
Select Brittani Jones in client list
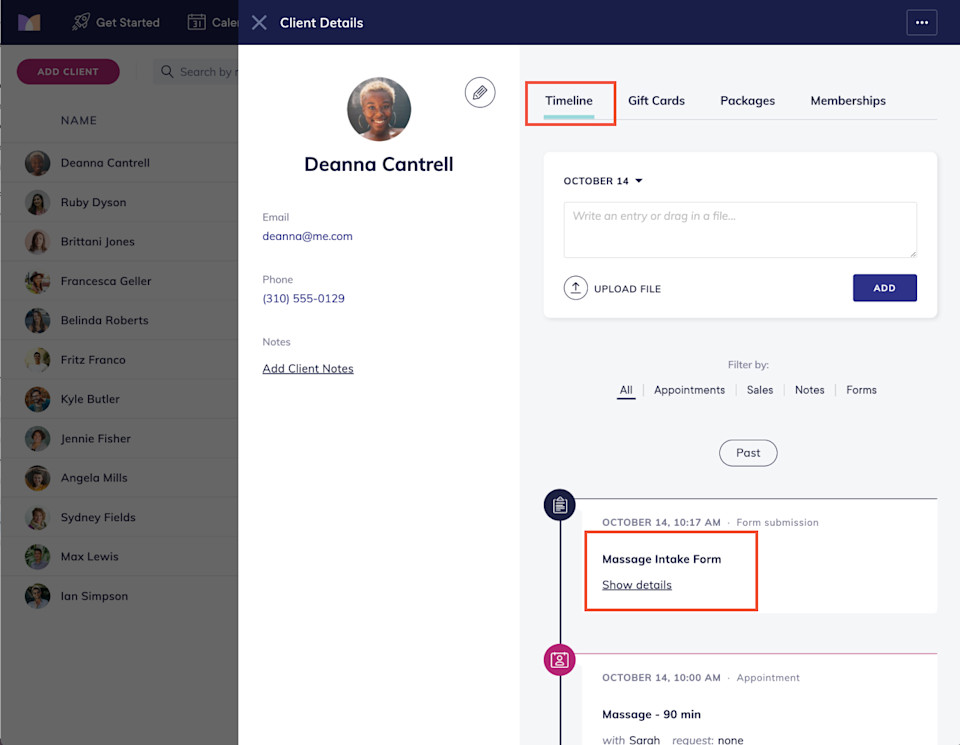click(119, 241)
